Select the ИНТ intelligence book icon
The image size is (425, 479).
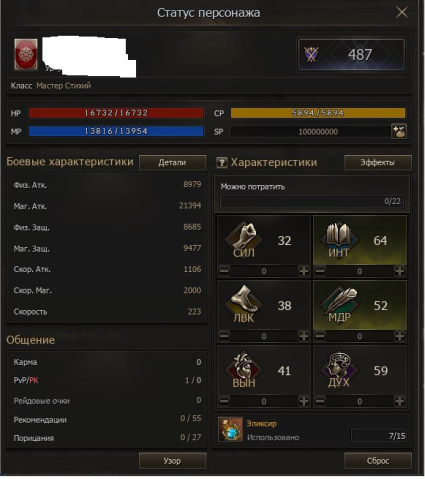click(x=339, y=240)
